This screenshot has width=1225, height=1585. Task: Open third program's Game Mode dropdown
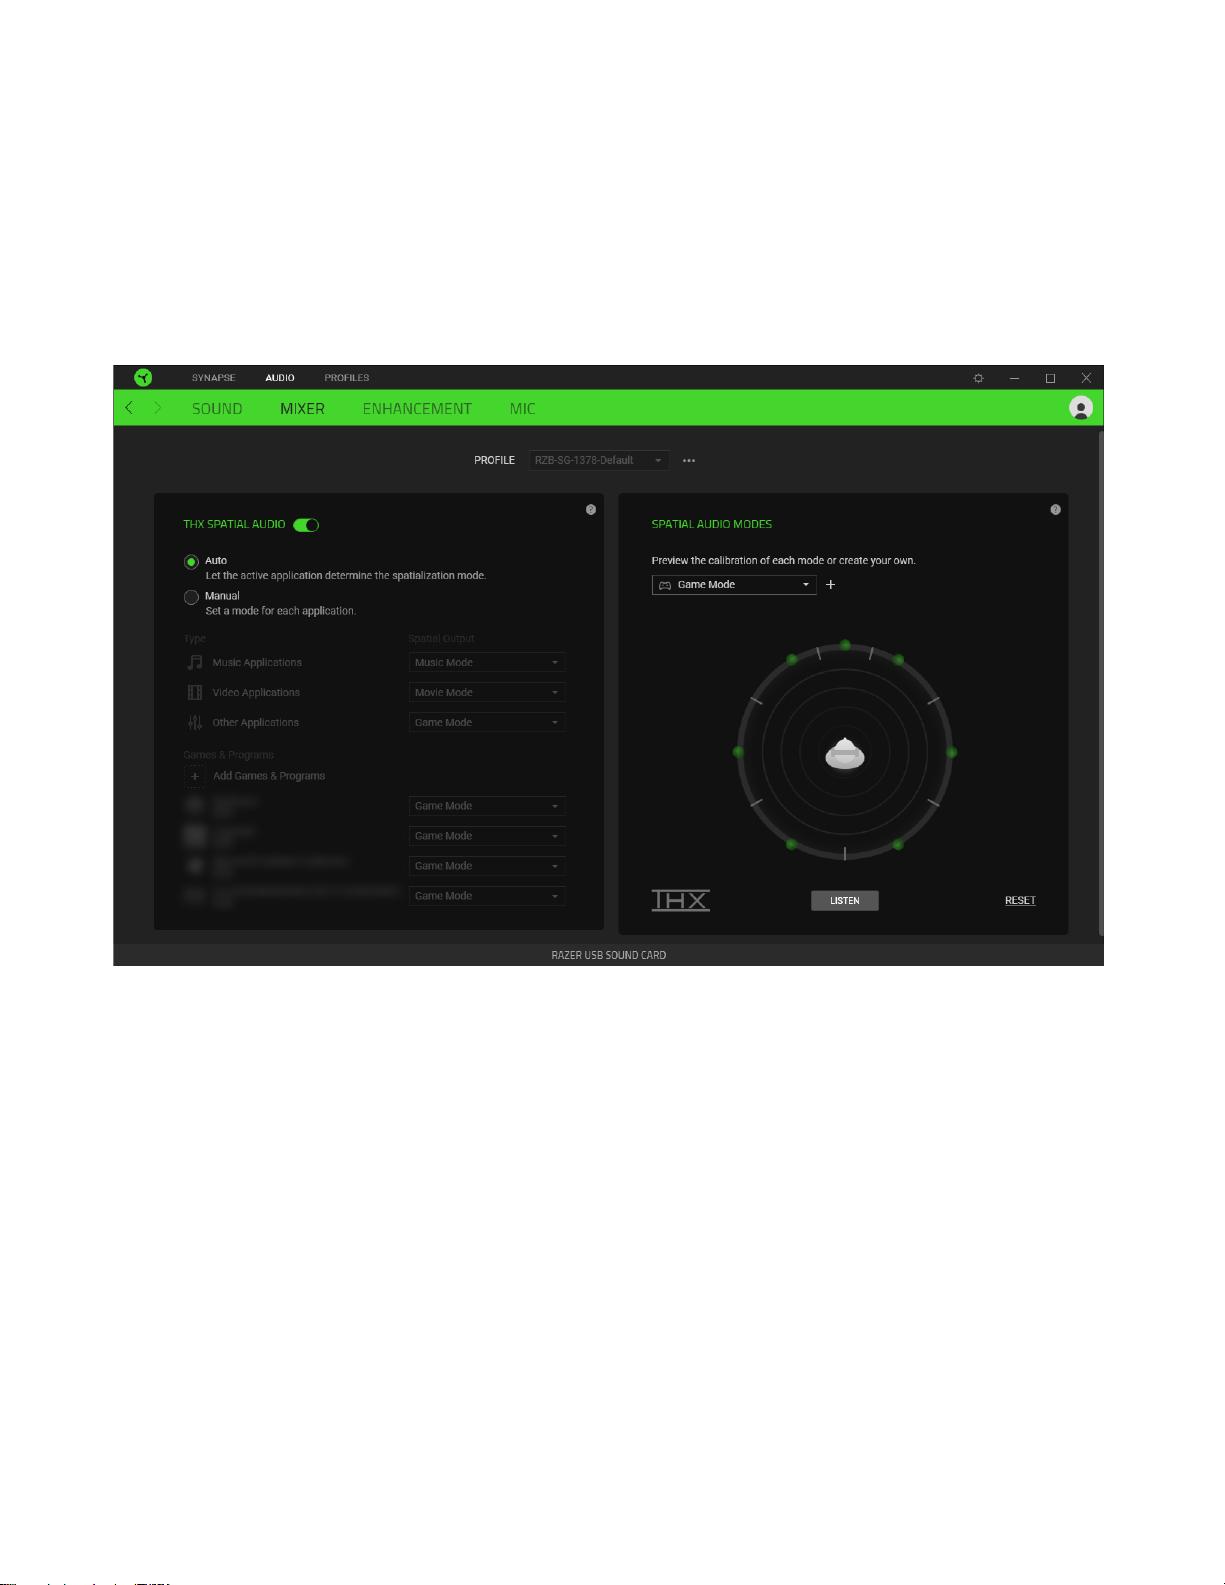(487, 866)
